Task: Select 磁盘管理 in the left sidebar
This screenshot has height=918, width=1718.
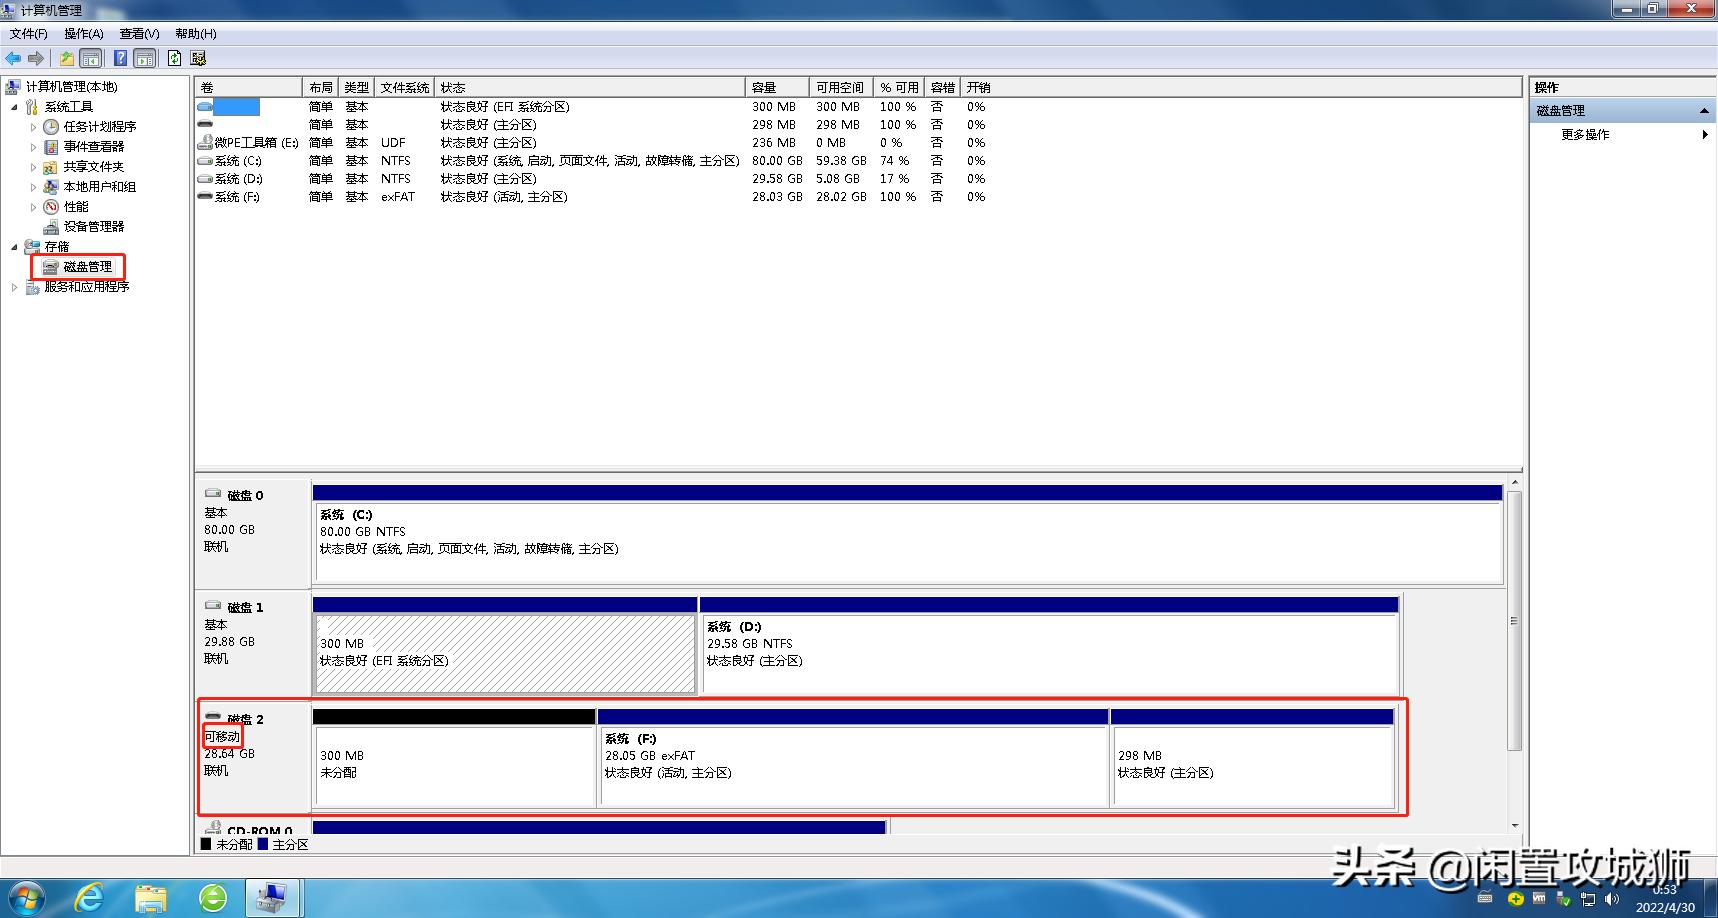Action: tap(87, 267)
